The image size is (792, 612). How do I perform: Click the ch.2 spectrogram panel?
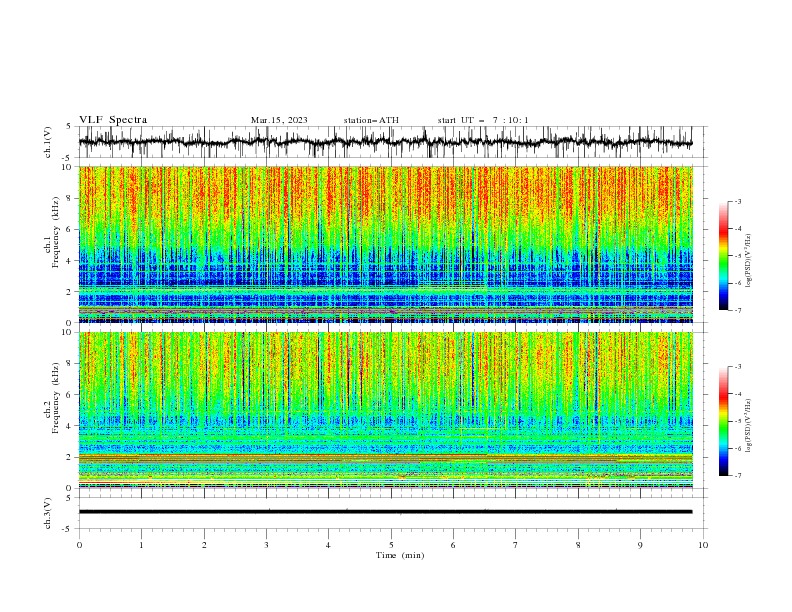pyautogui.click(x=385, y=410)
